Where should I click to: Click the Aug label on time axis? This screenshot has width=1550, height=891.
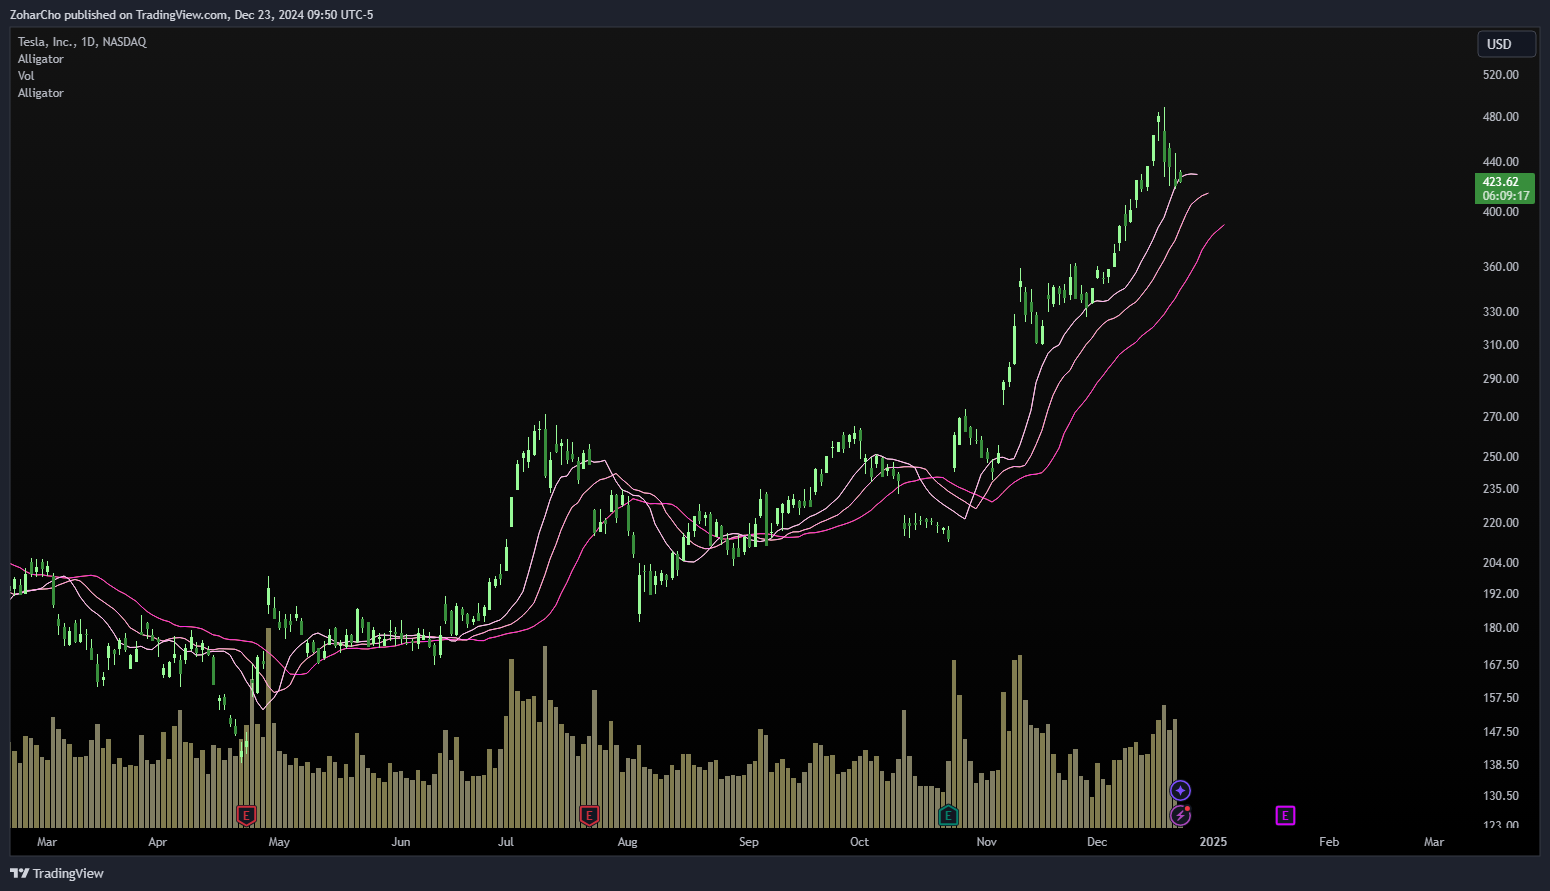click(x=627, y=842)
